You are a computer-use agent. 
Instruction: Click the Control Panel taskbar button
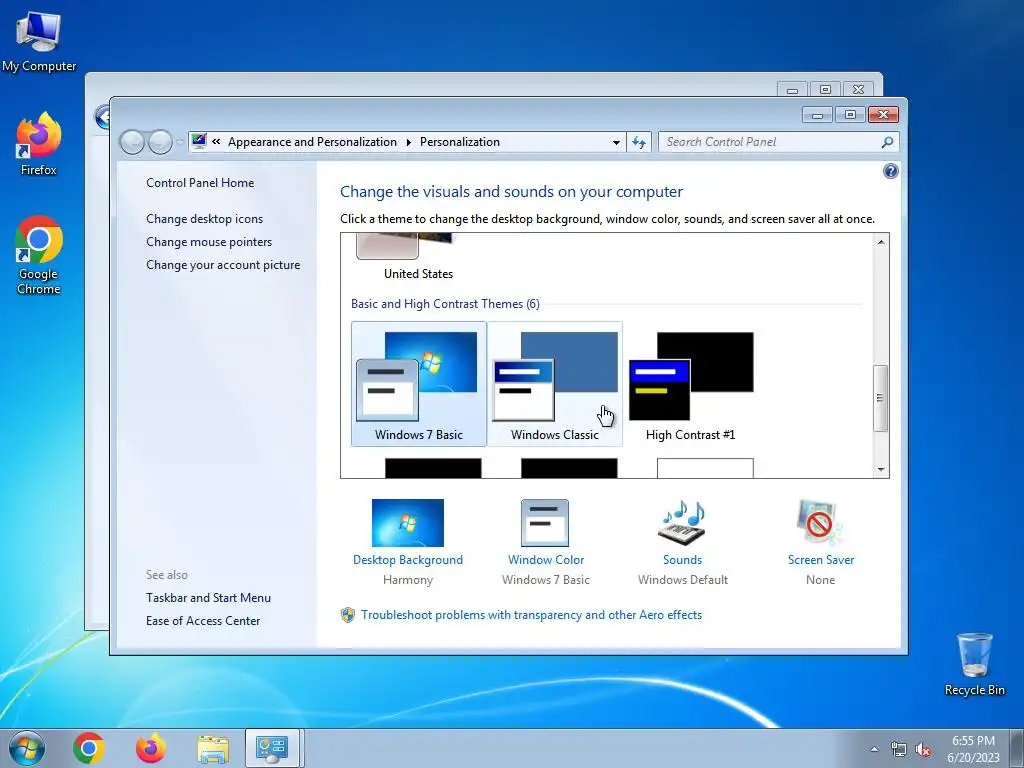pos(272,748)
